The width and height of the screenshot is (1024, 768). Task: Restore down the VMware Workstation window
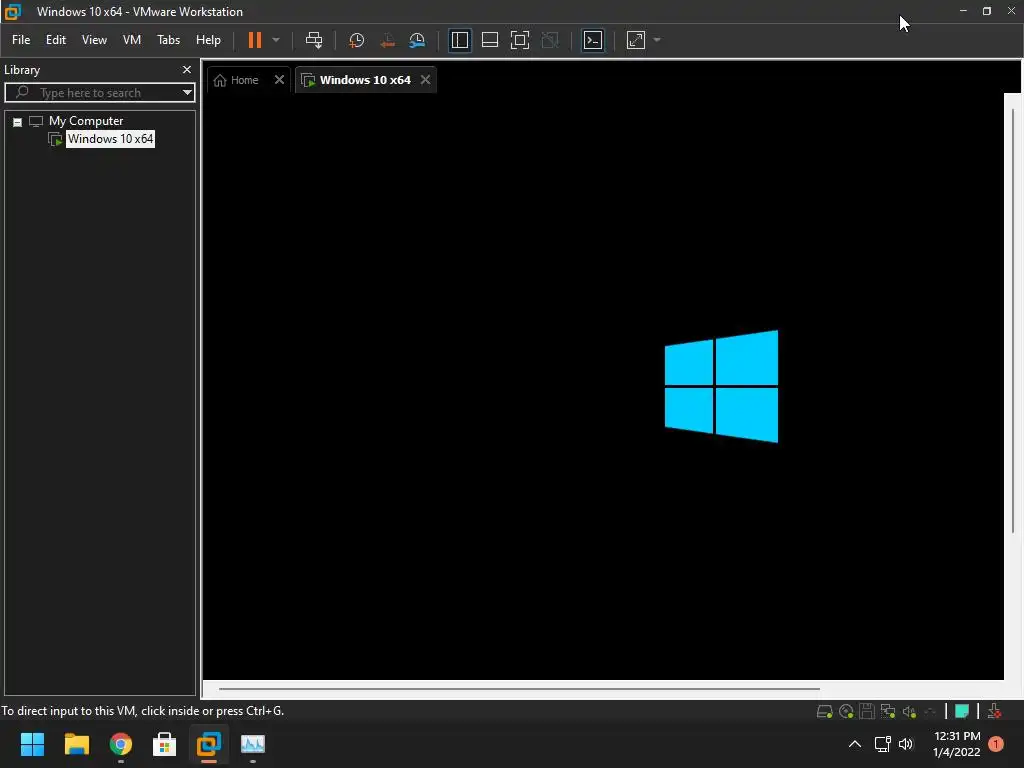pos(987,11)
